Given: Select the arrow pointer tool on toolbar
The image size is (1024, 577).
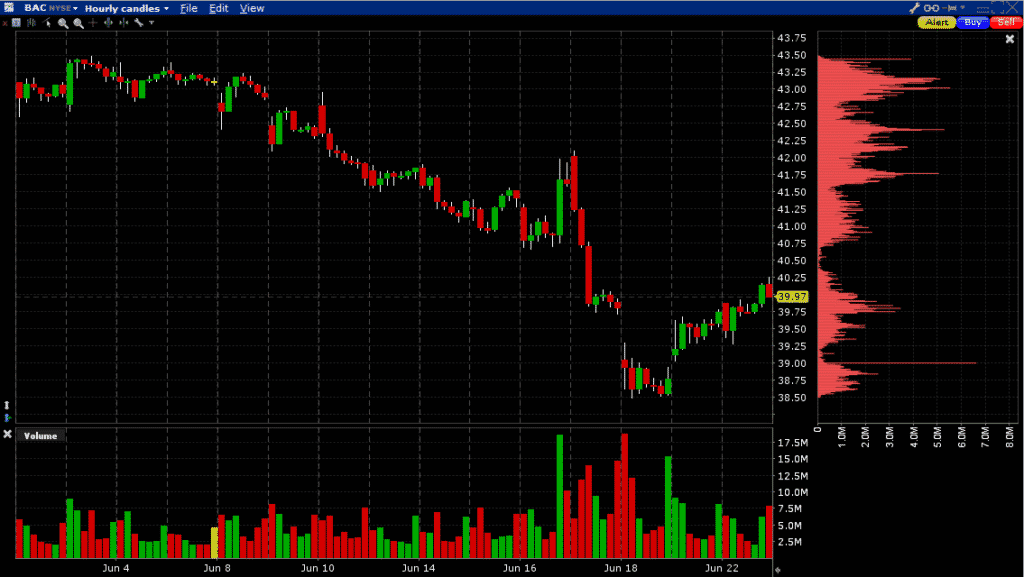Looking at the screenshot, I should click(x=47, y=21).
